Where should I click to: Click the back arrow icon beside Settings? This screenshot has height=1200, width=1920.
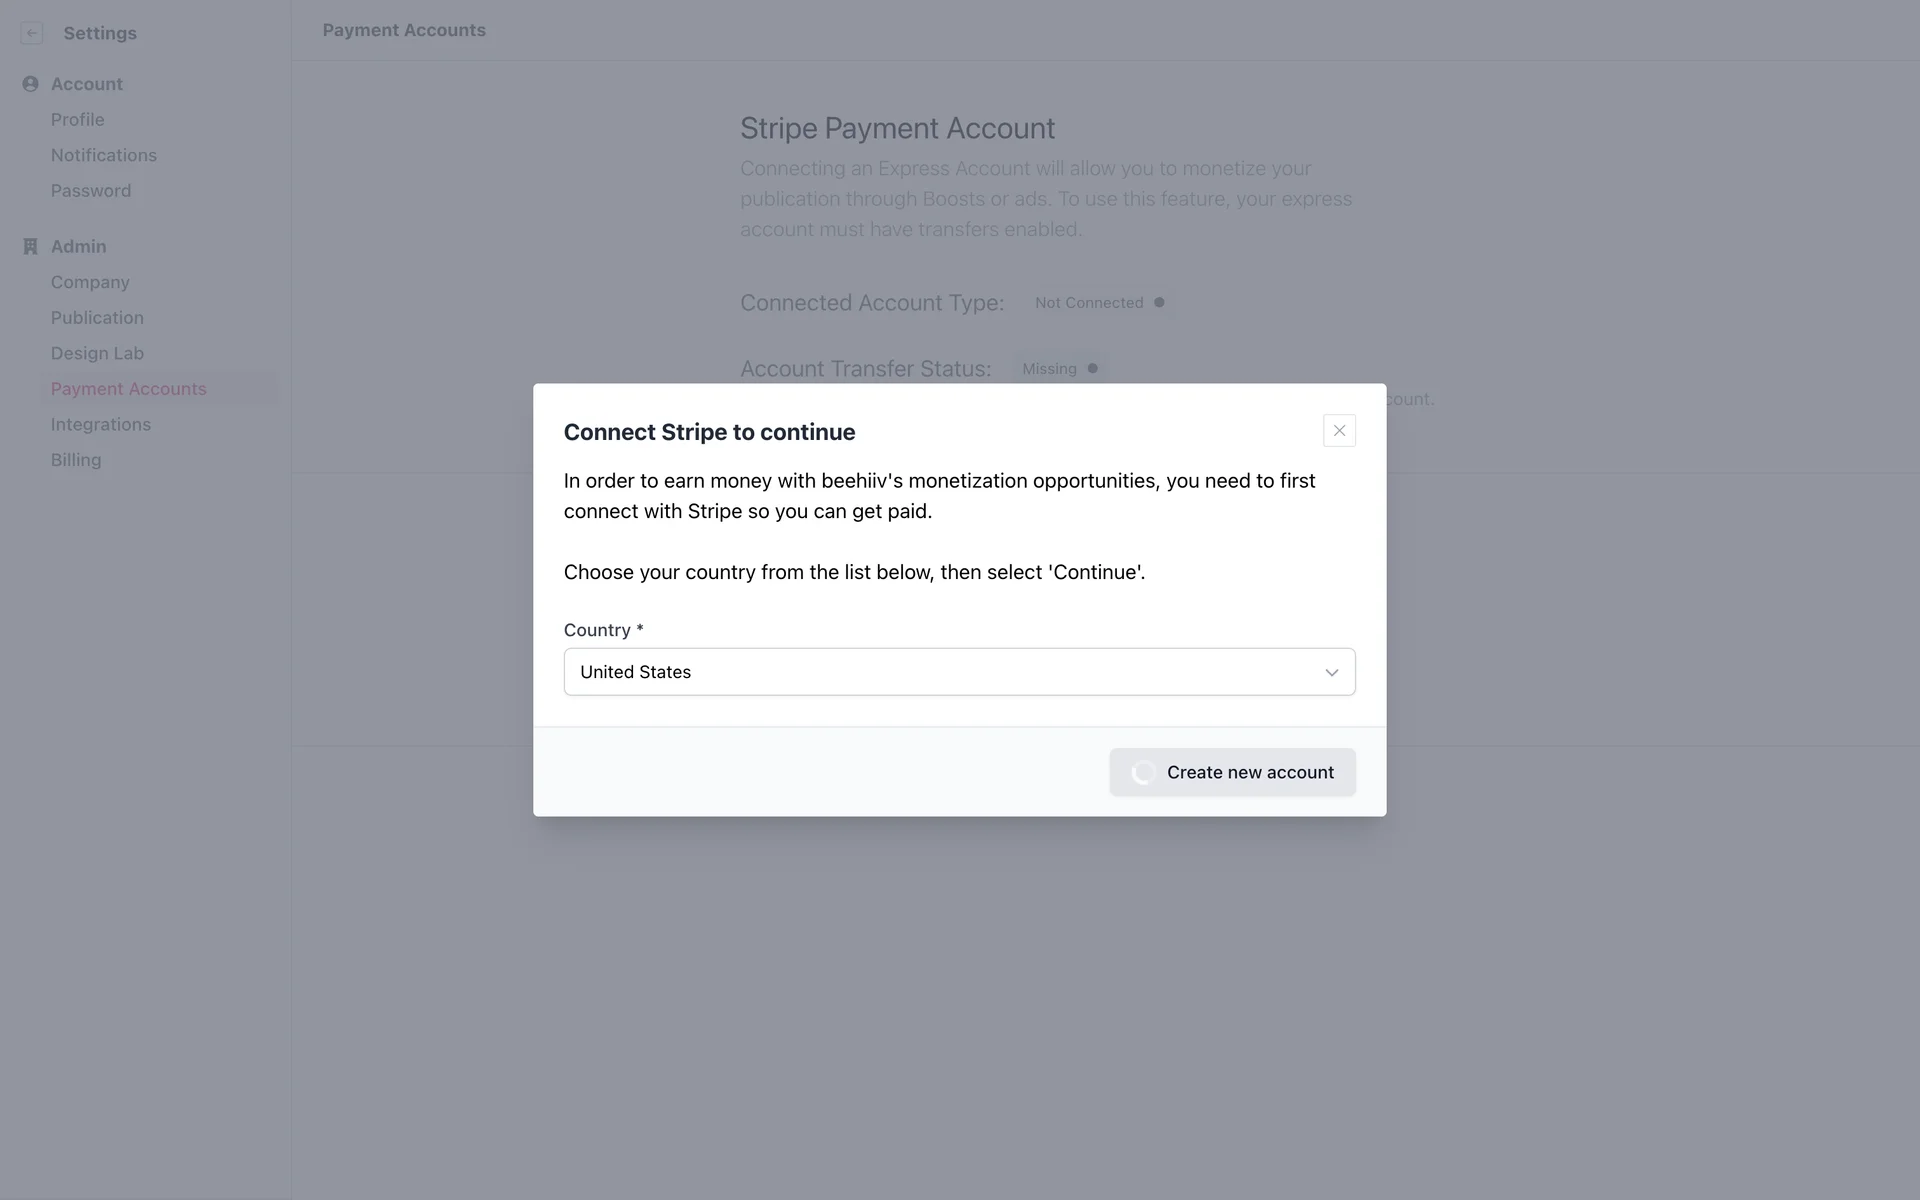point(32,33)
